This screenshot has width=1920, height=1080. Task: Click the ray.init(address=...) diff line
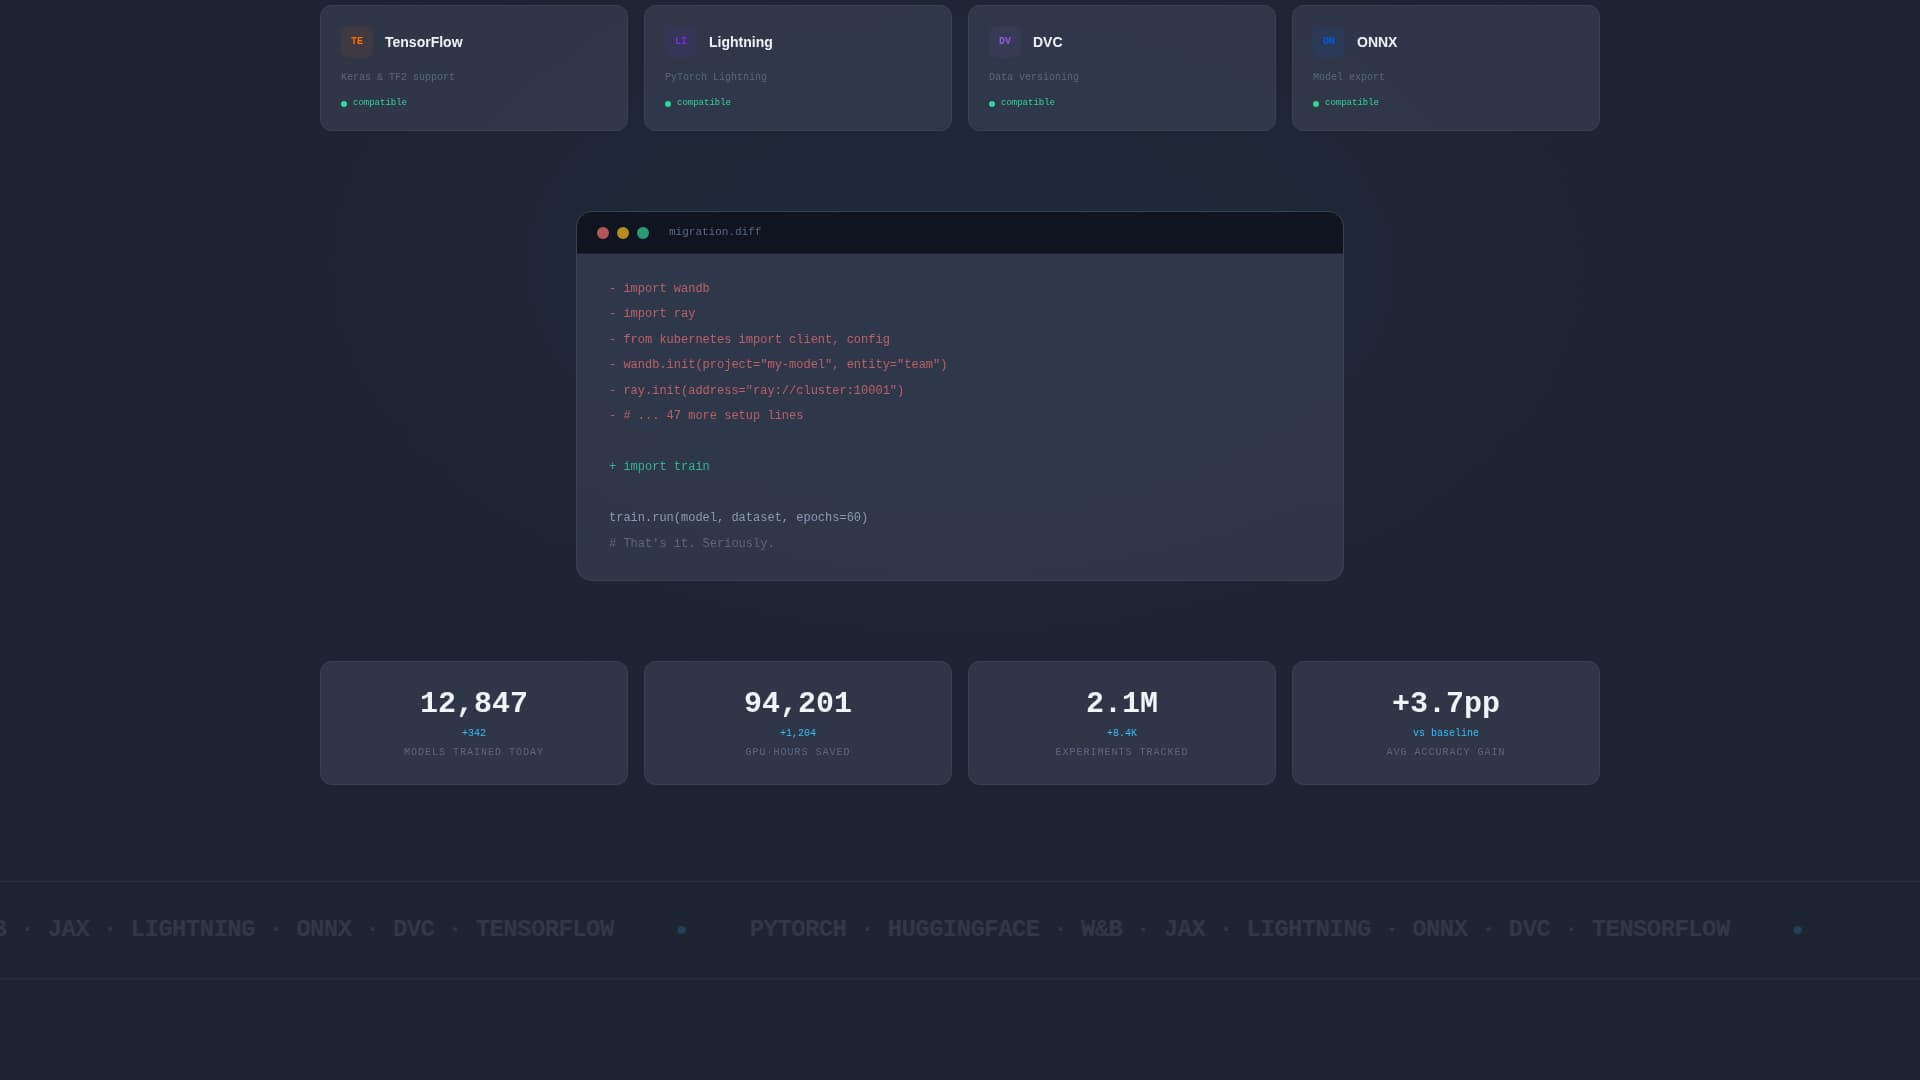coord(756,391)
